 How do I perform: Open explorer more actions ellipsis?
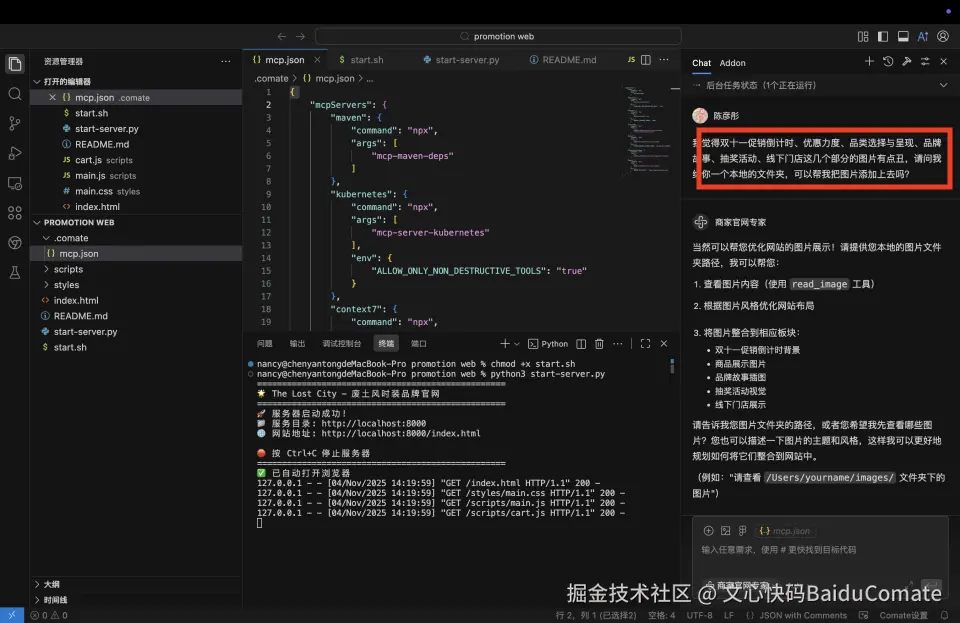pos(226,61)
